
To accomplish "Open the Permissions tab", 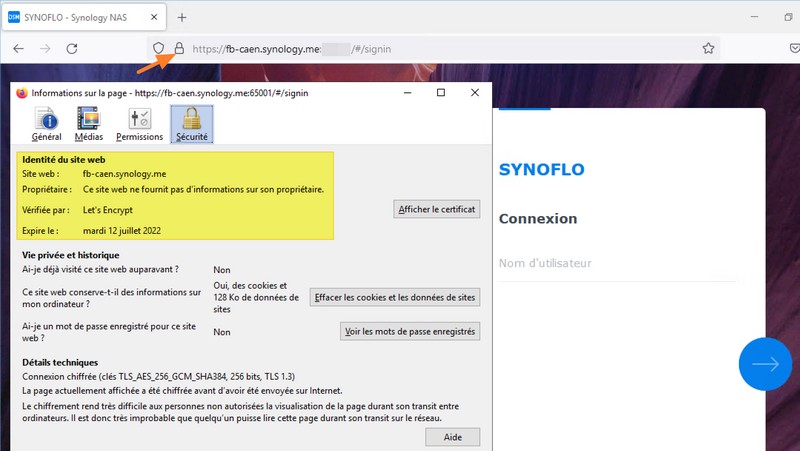I will (x=139, y=124).
